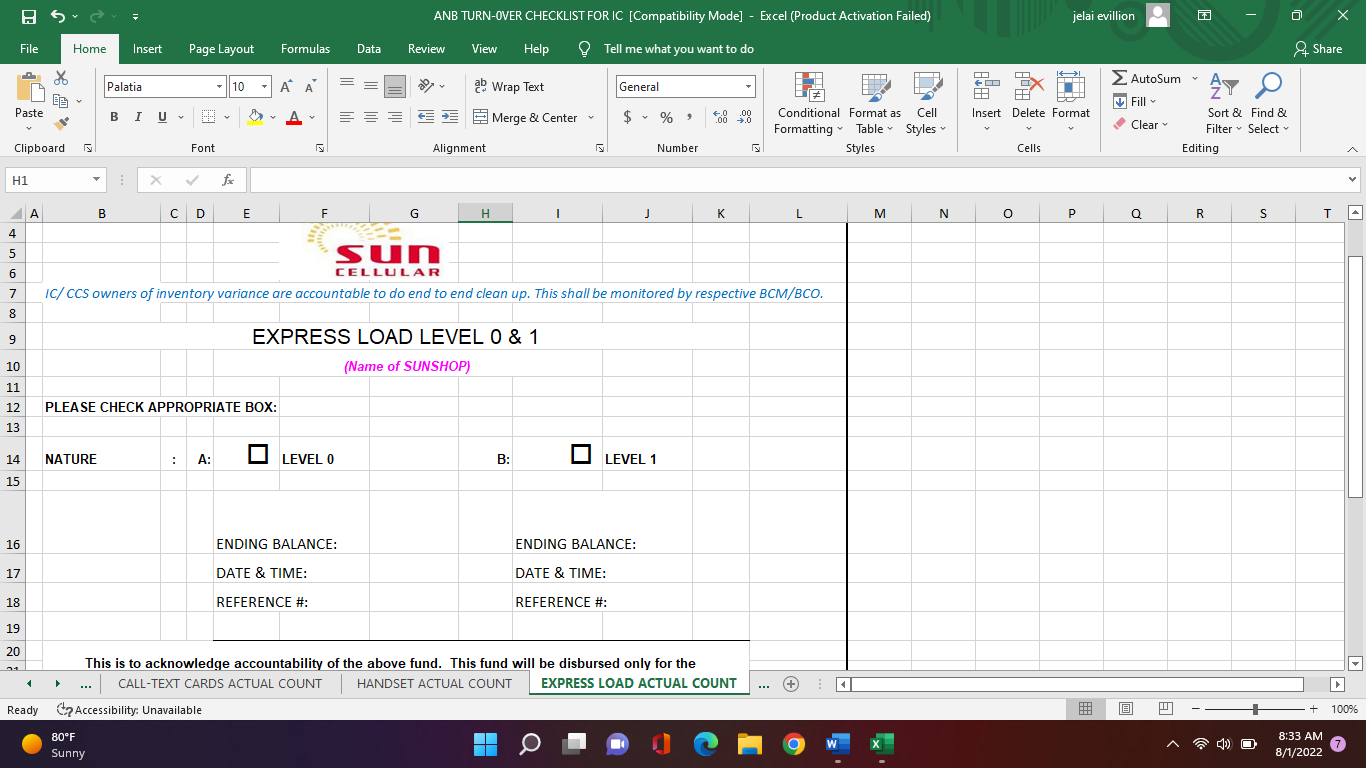This screenshot has width=1366, height=768.
Task: Open the Cell Styles dropdown
Action: coord(927,103)
